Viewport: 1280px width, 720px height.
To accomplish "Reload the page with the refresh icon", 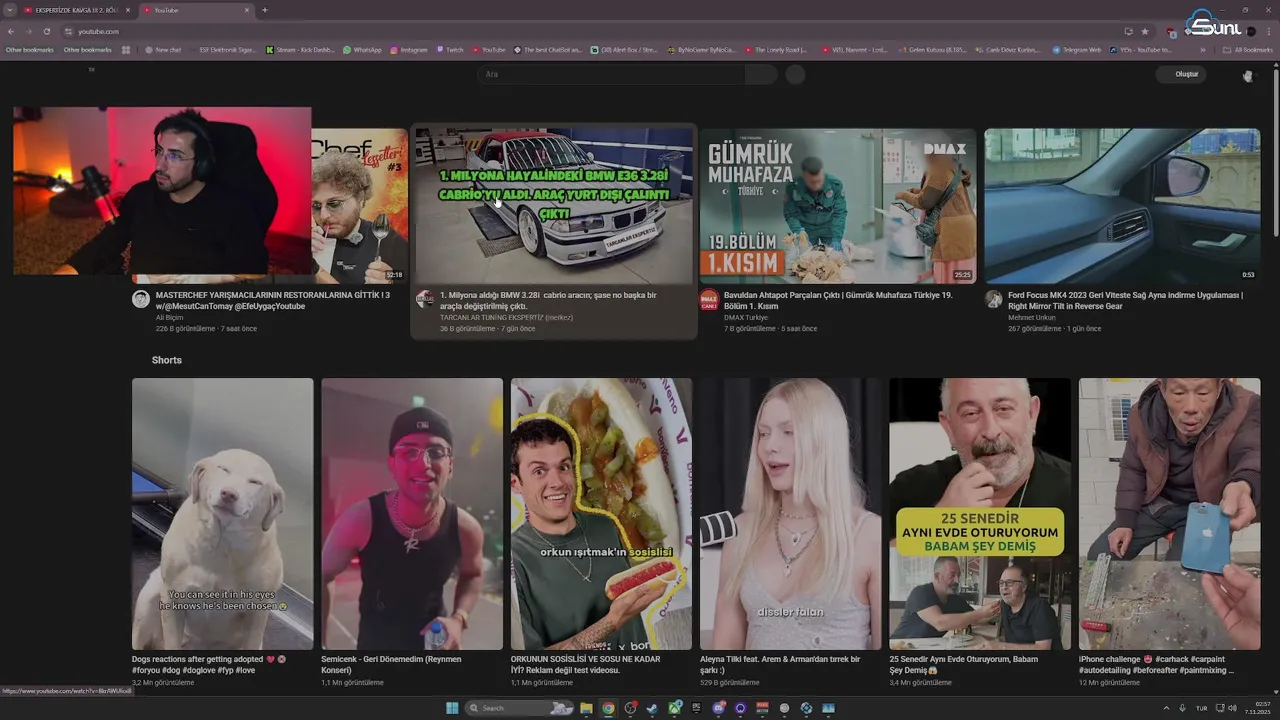I will click(46, 31).
